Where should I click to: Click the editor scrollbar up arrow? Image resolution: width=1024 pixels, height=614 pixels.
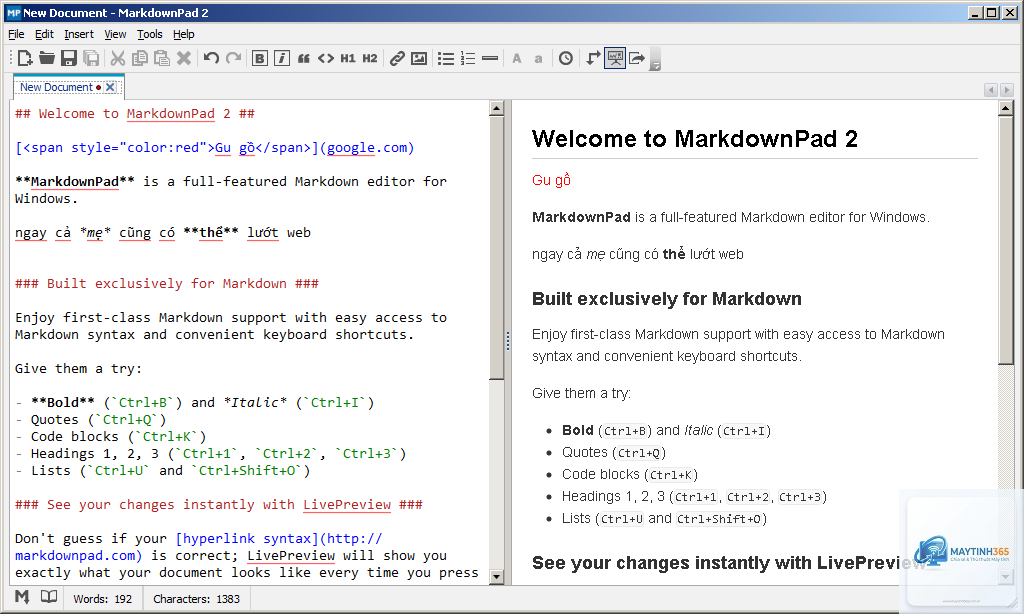click(x=496, y=108)
